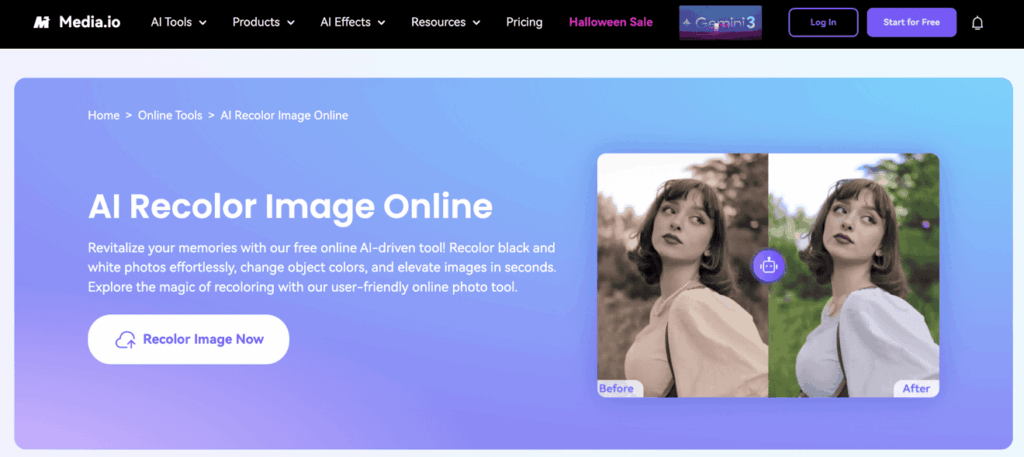Viewport: 1024px width, 457px height.
Task: Go to the Pricing page
Action: click(x=524, y=22)
